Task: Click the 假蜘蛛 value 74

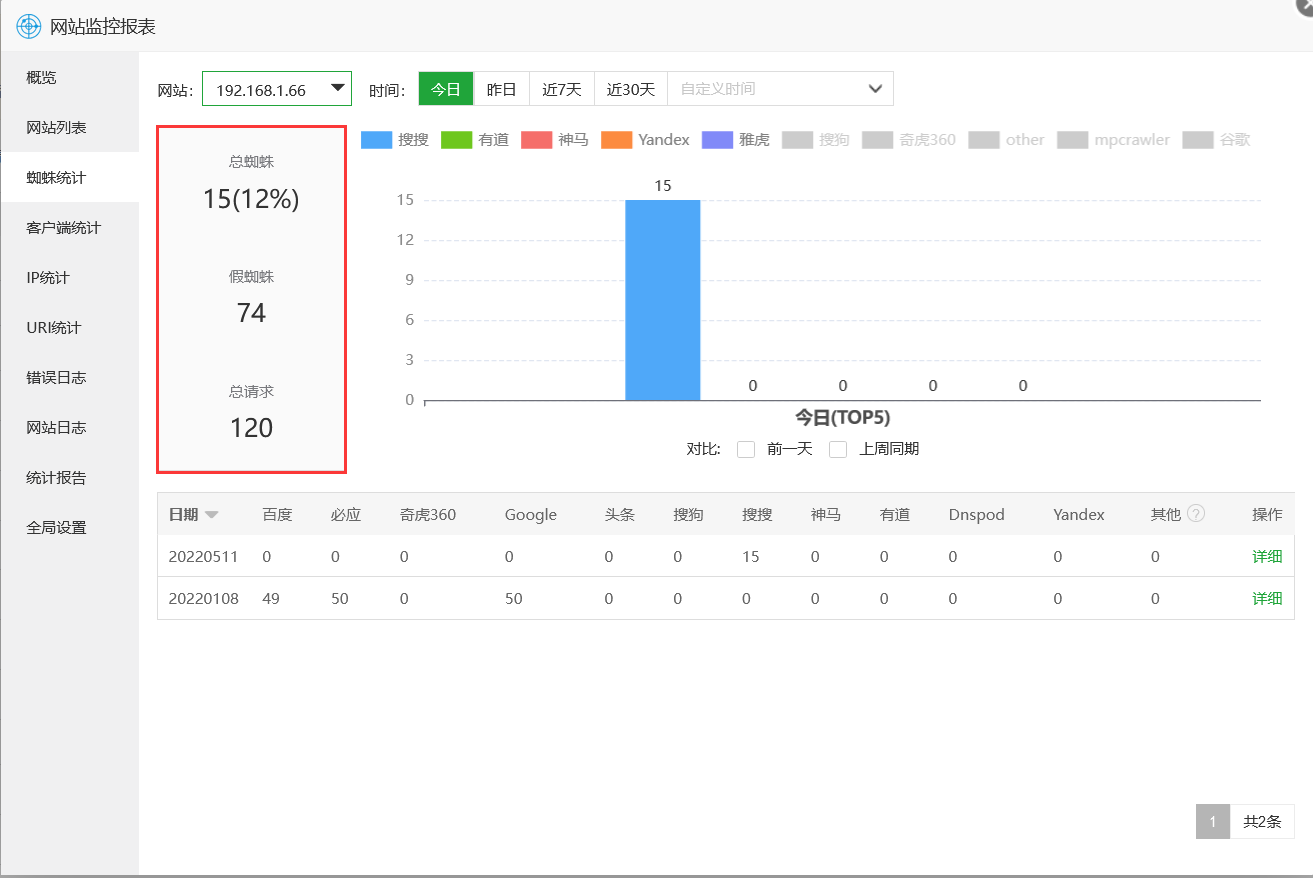Action: point(251,313)
